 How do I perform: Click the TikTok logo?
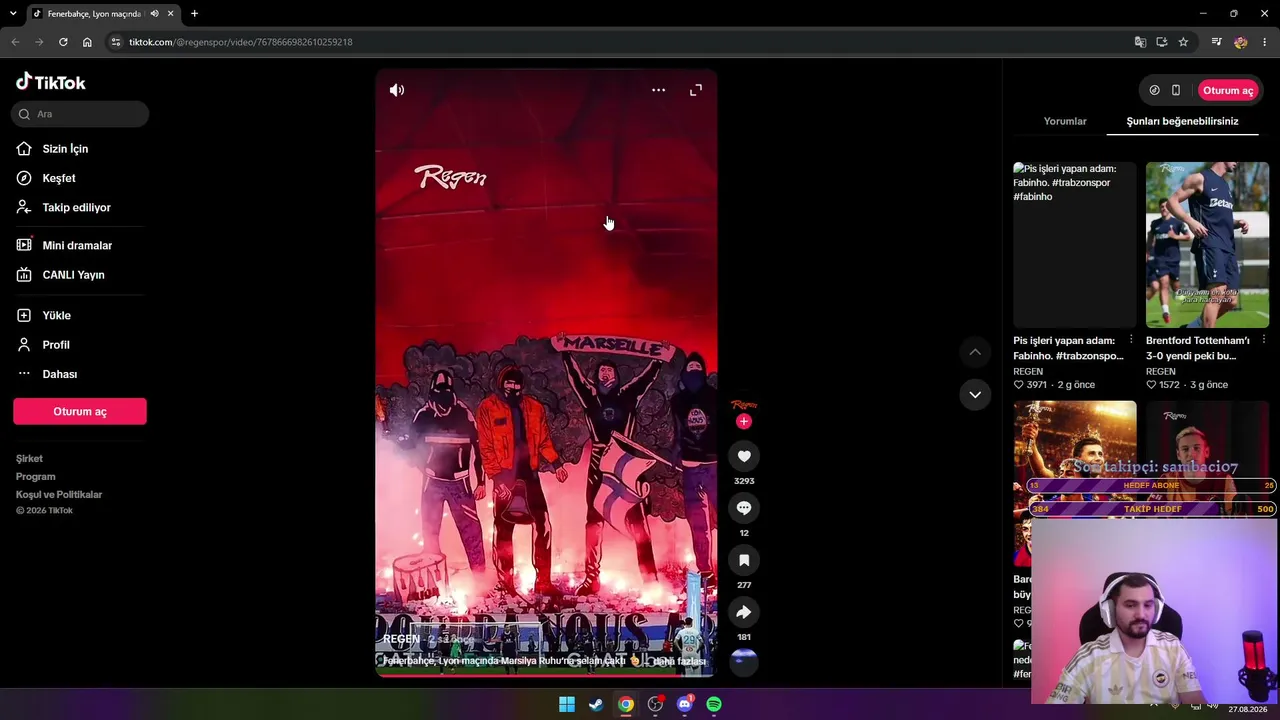(x=51, y=82)
